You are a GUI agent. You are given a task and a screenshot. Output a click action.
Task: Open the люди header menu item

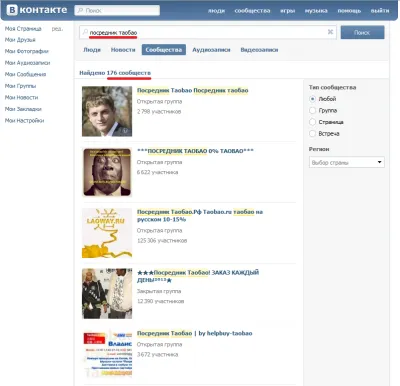pyautogui.click(x=216, y=11)
